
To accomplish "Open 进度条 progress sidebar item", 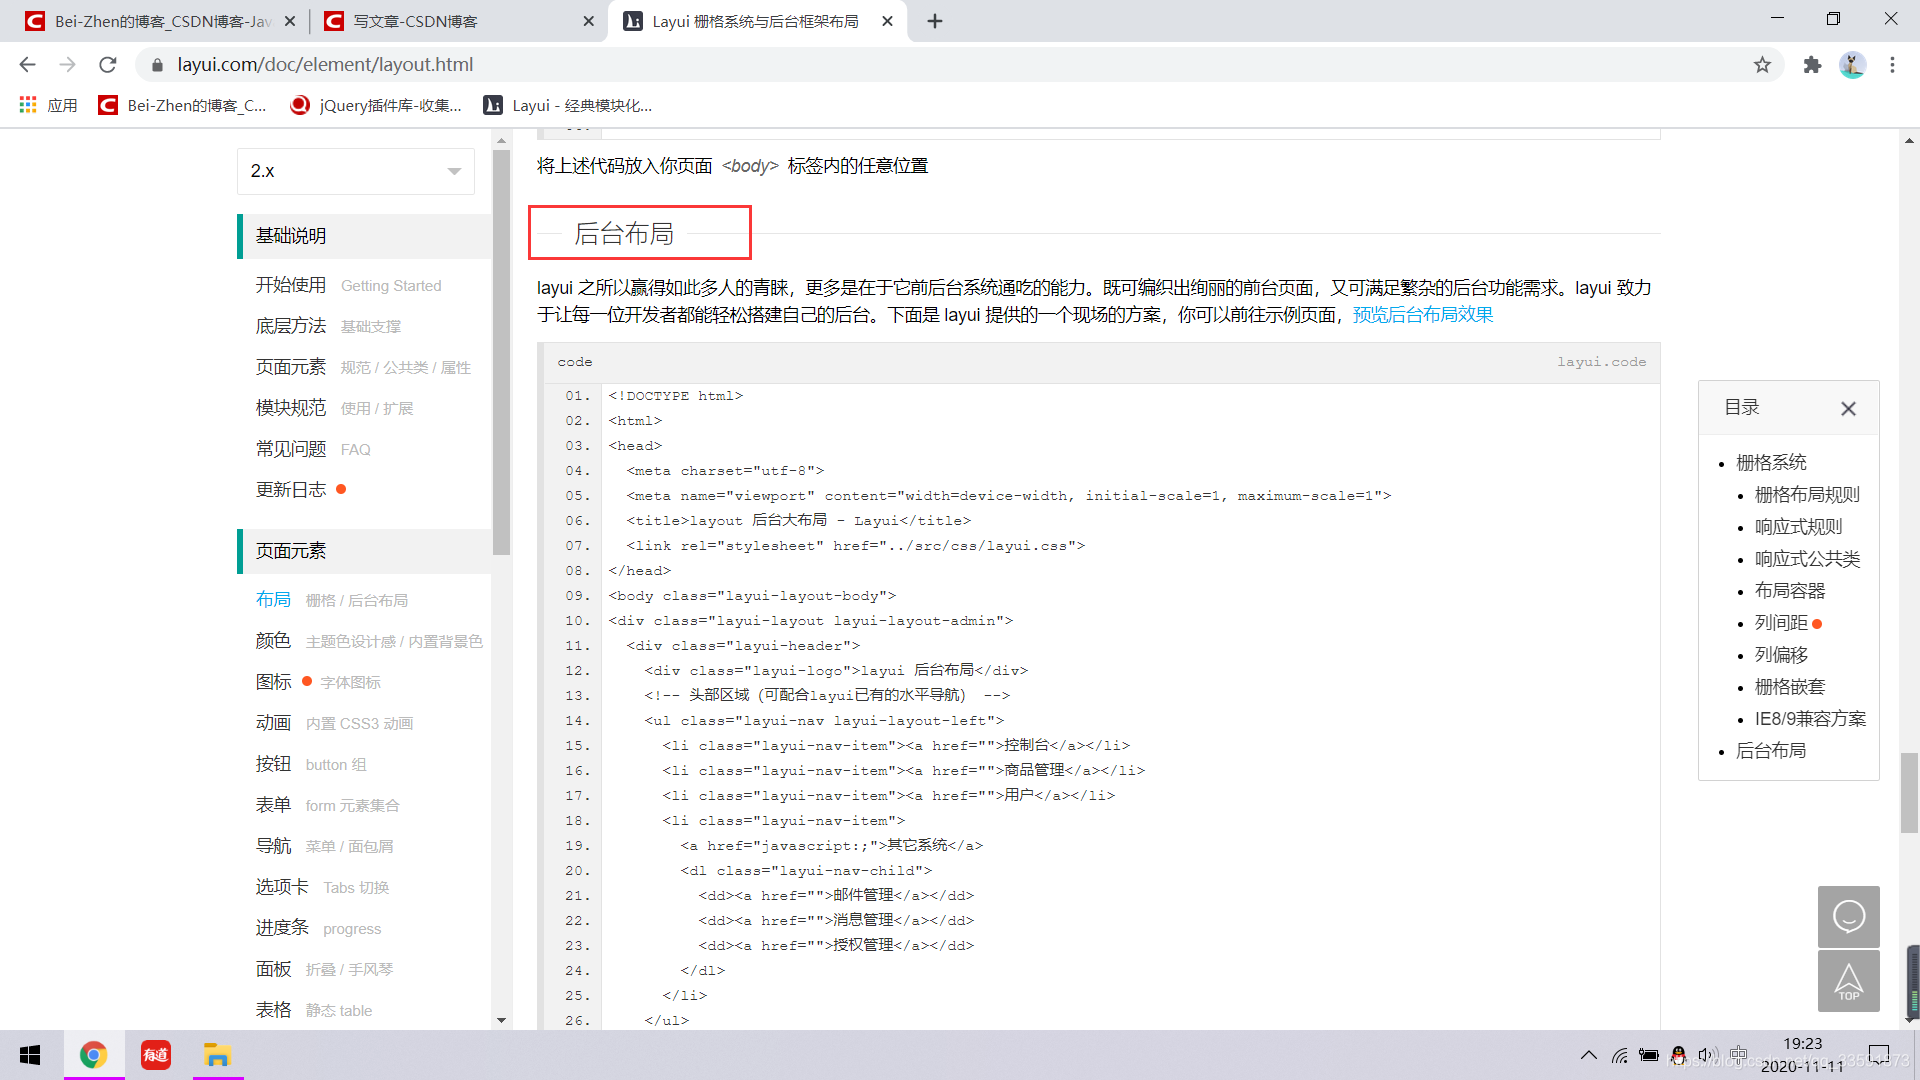I will pos(318,928).
